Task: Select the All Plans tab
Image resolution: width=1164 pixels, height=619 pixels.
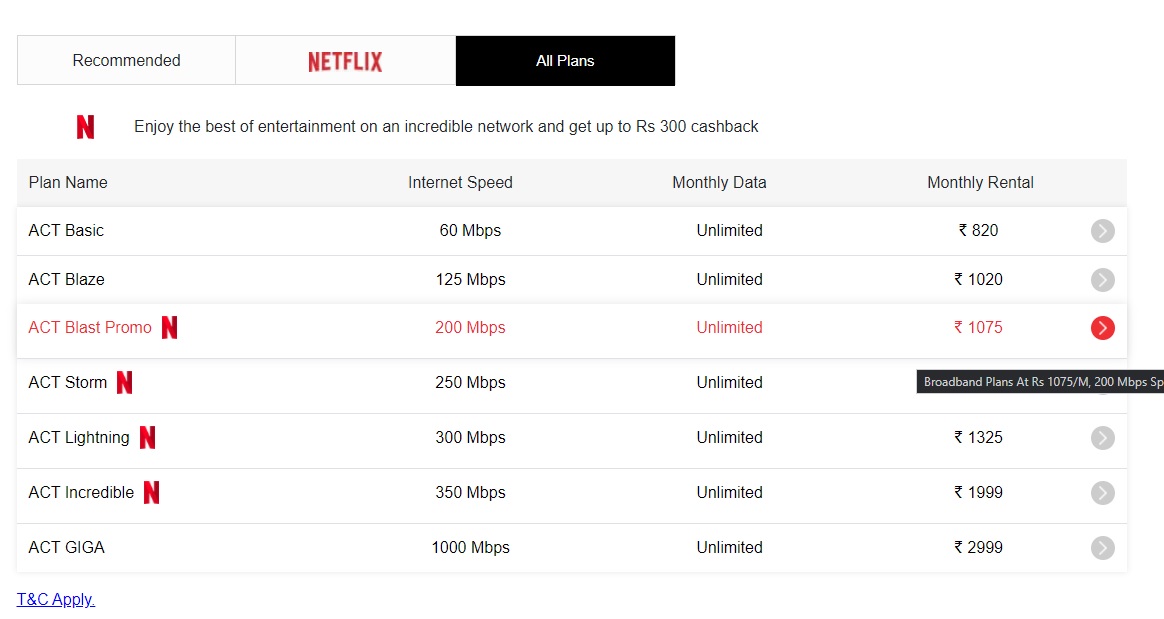Action: 565,61
